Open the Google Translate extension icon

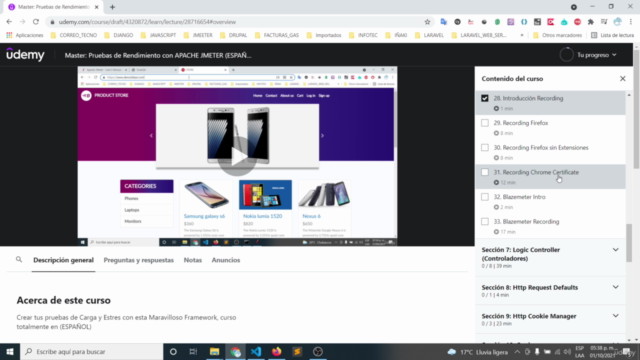click(x=444, y=22)
